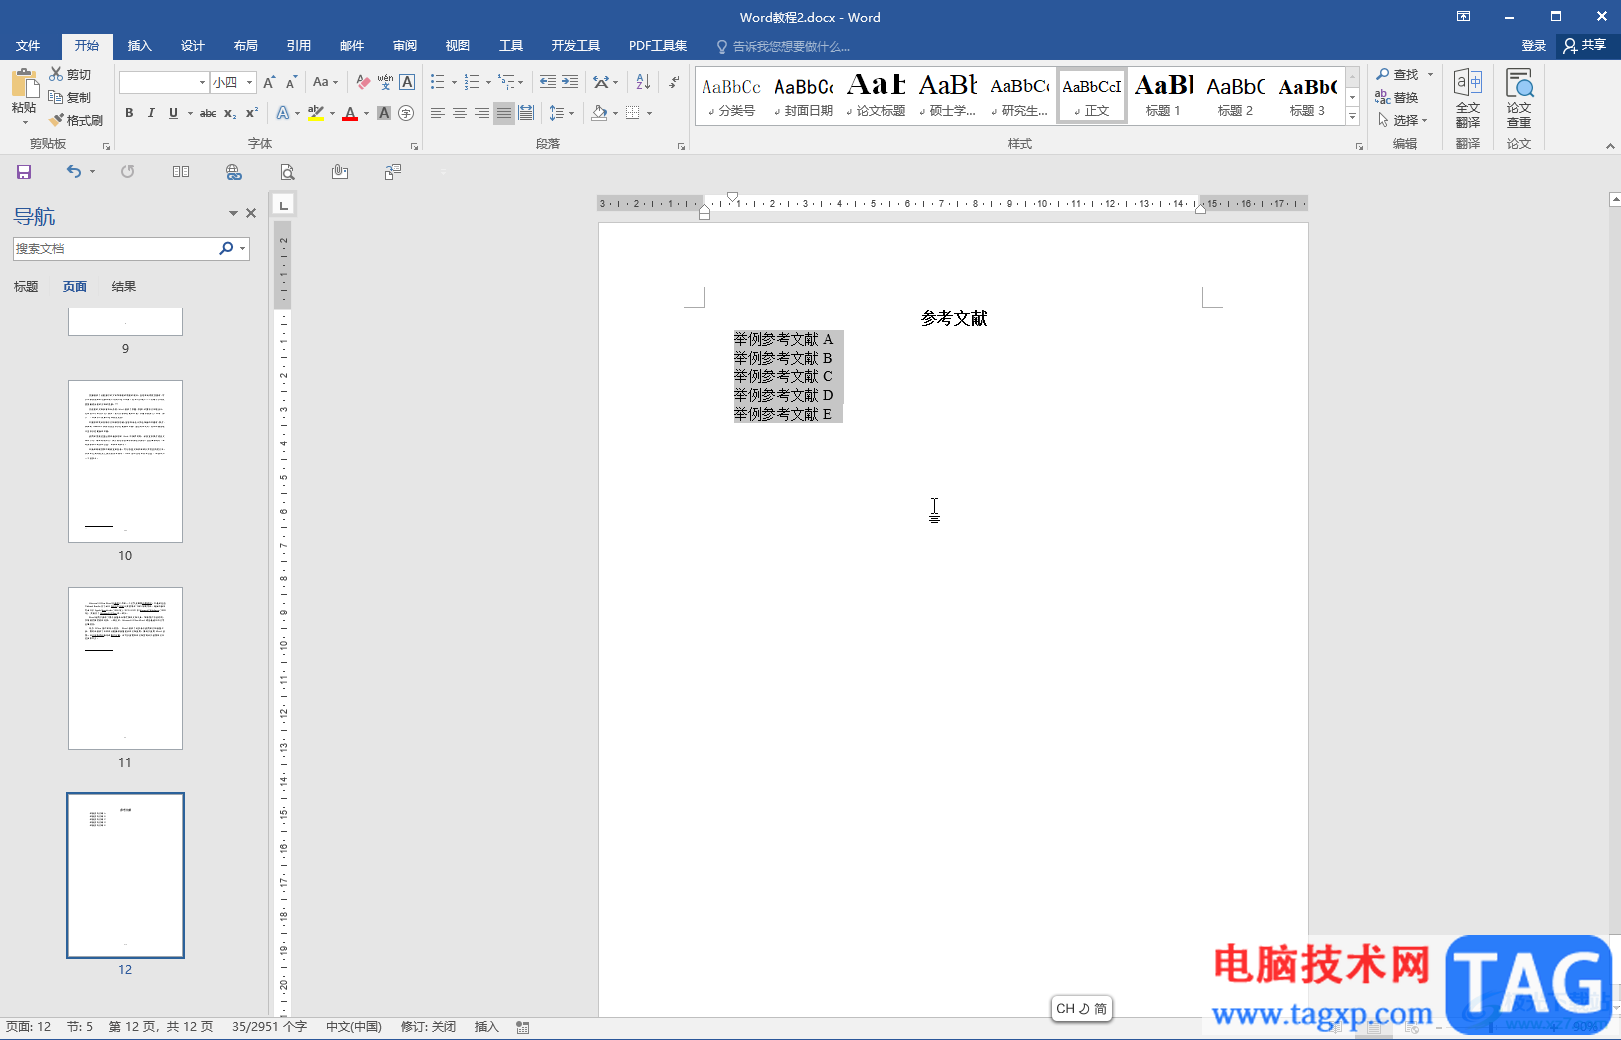
Task: Click the Share button
Action: click(x=1585, y=46)
